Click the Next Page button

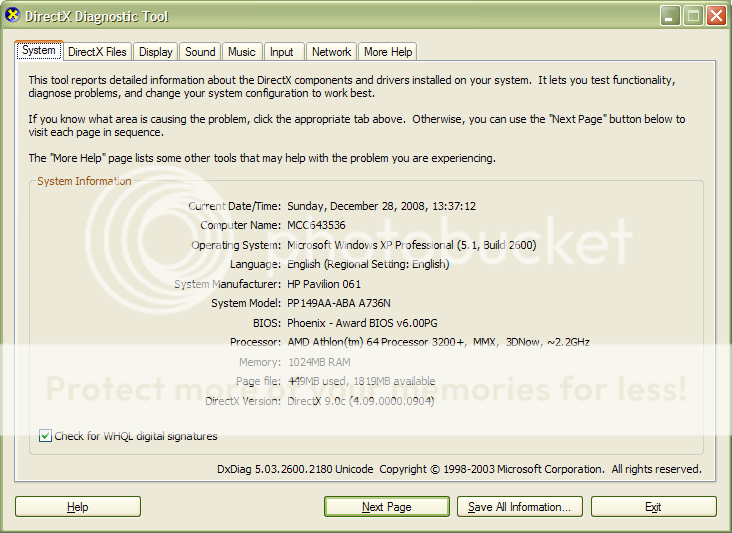coord(386,507)
